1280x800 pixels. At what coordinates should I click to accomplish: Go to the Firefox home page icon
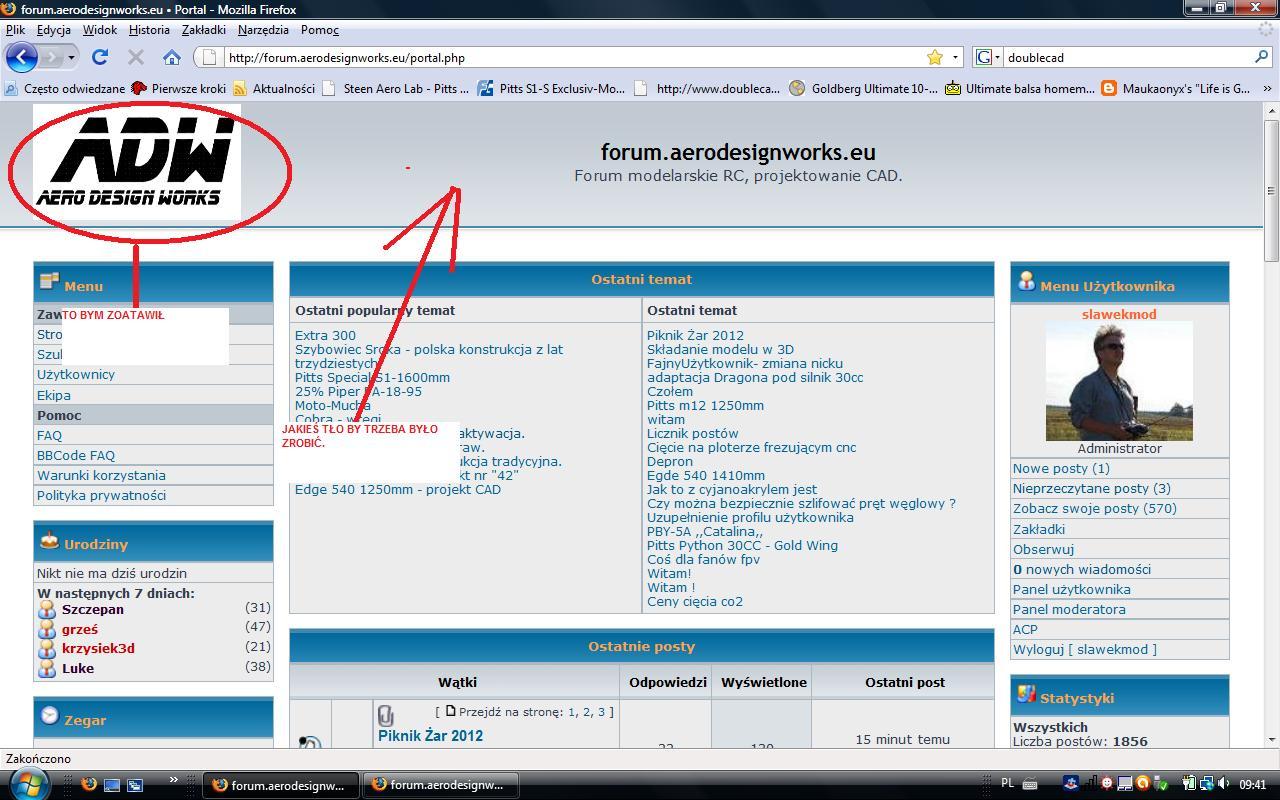pos(172,57)
